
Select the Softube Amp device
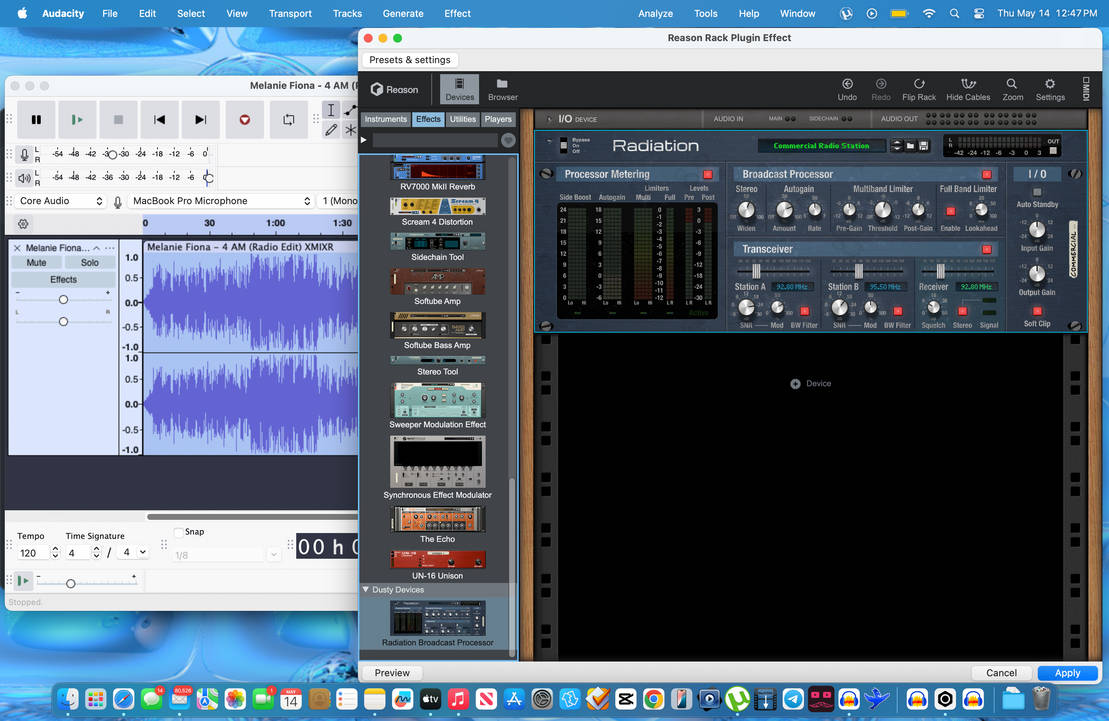coord(438,286)
